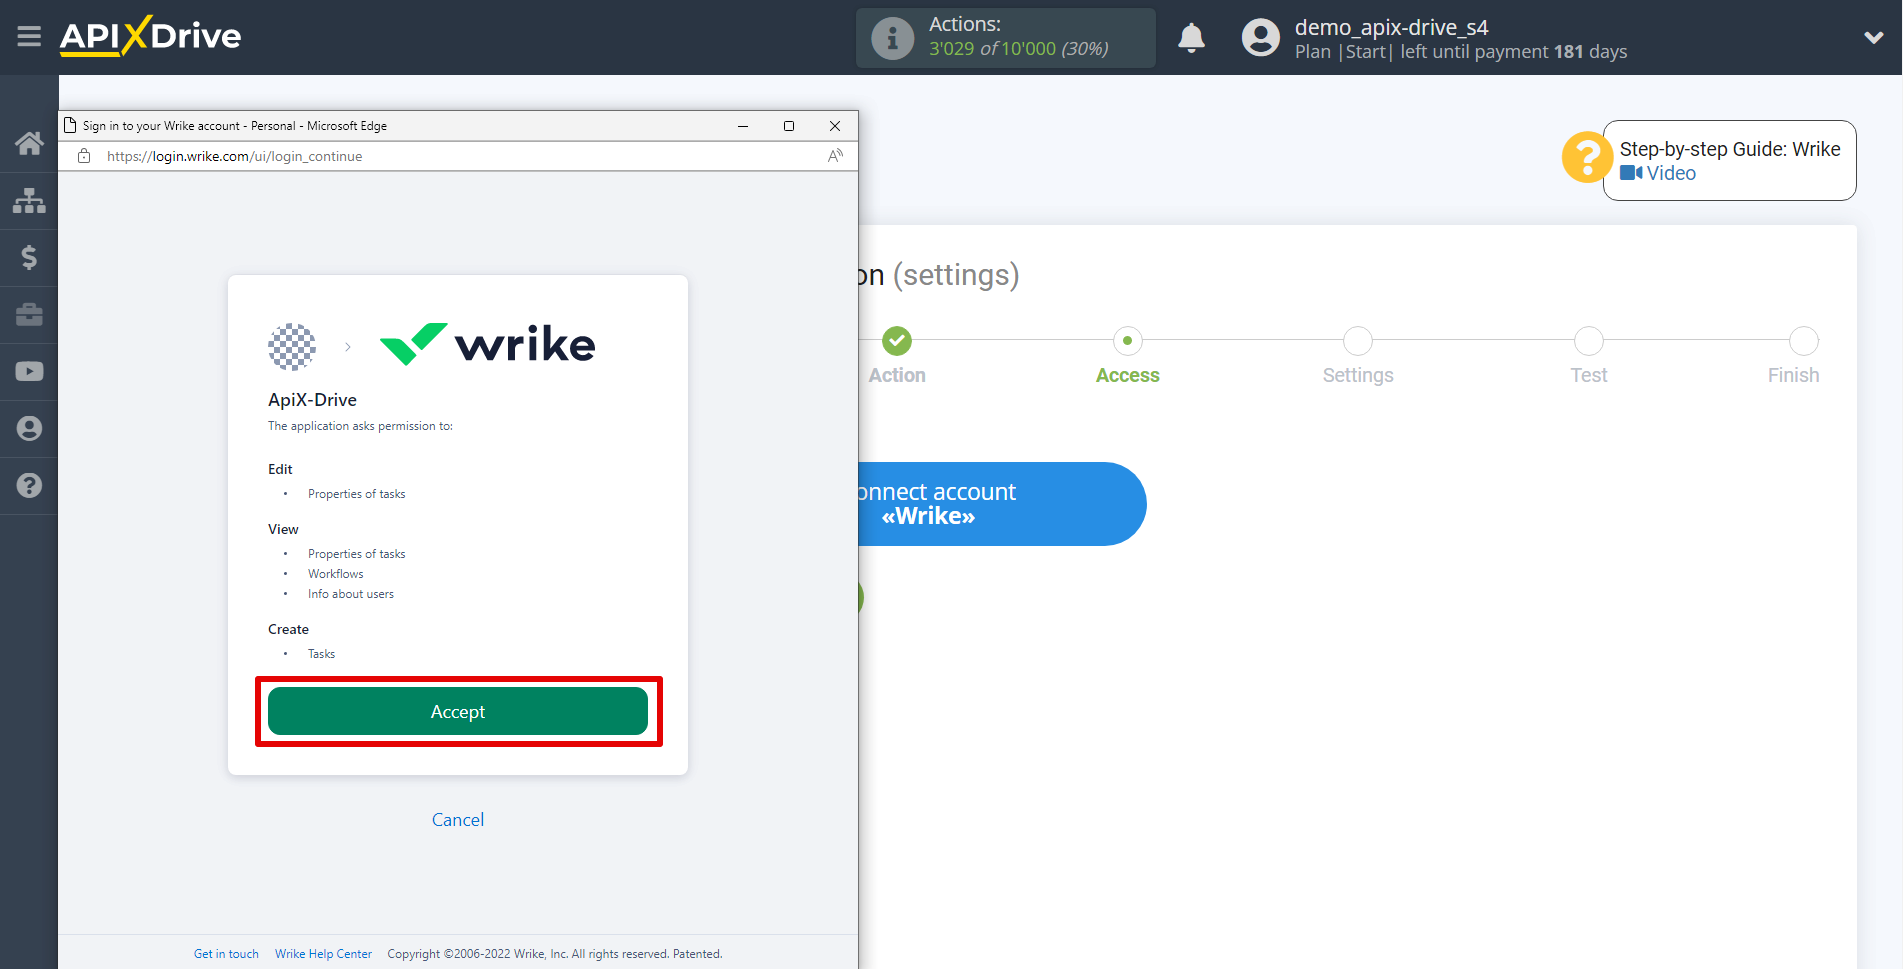Click the green Accept button
This screenshot has height=969, width=1903.
coord(458,711)
